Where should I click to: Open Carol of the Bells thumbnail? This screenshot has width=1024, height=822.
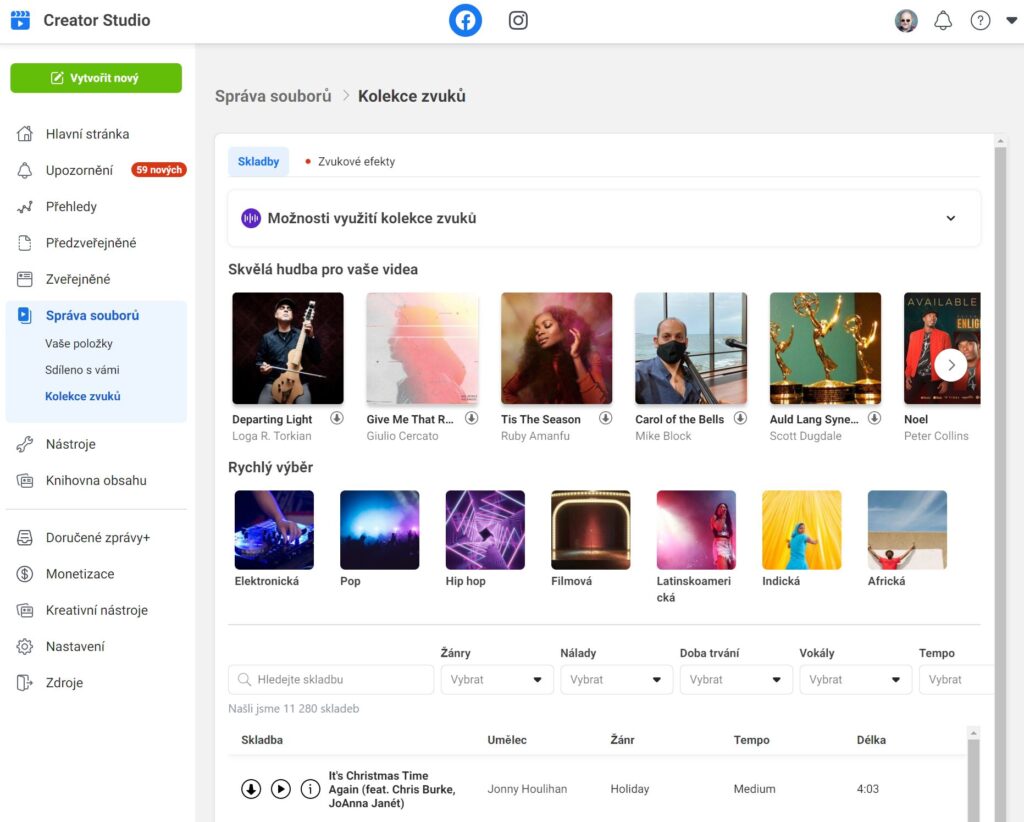point(691,348)
